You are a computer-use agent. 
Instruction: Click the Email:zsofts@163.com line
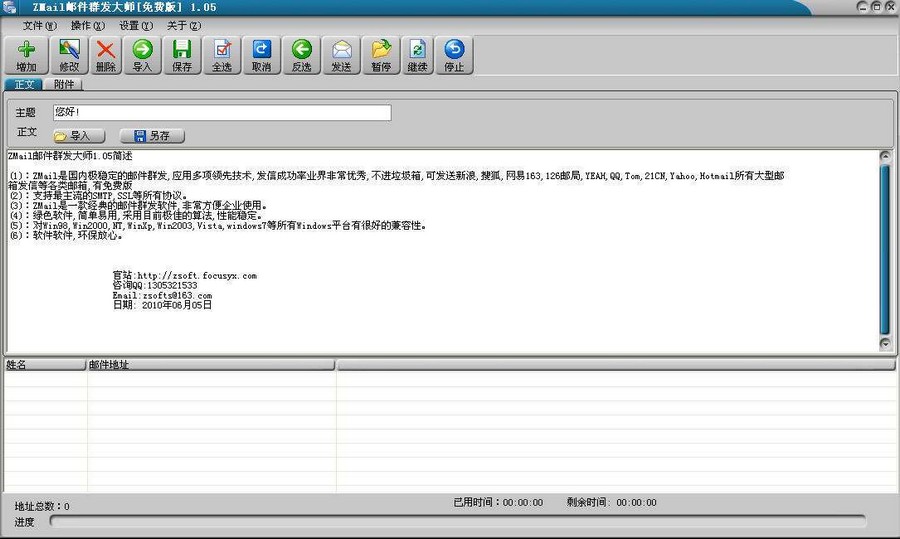tap(162, 296)
